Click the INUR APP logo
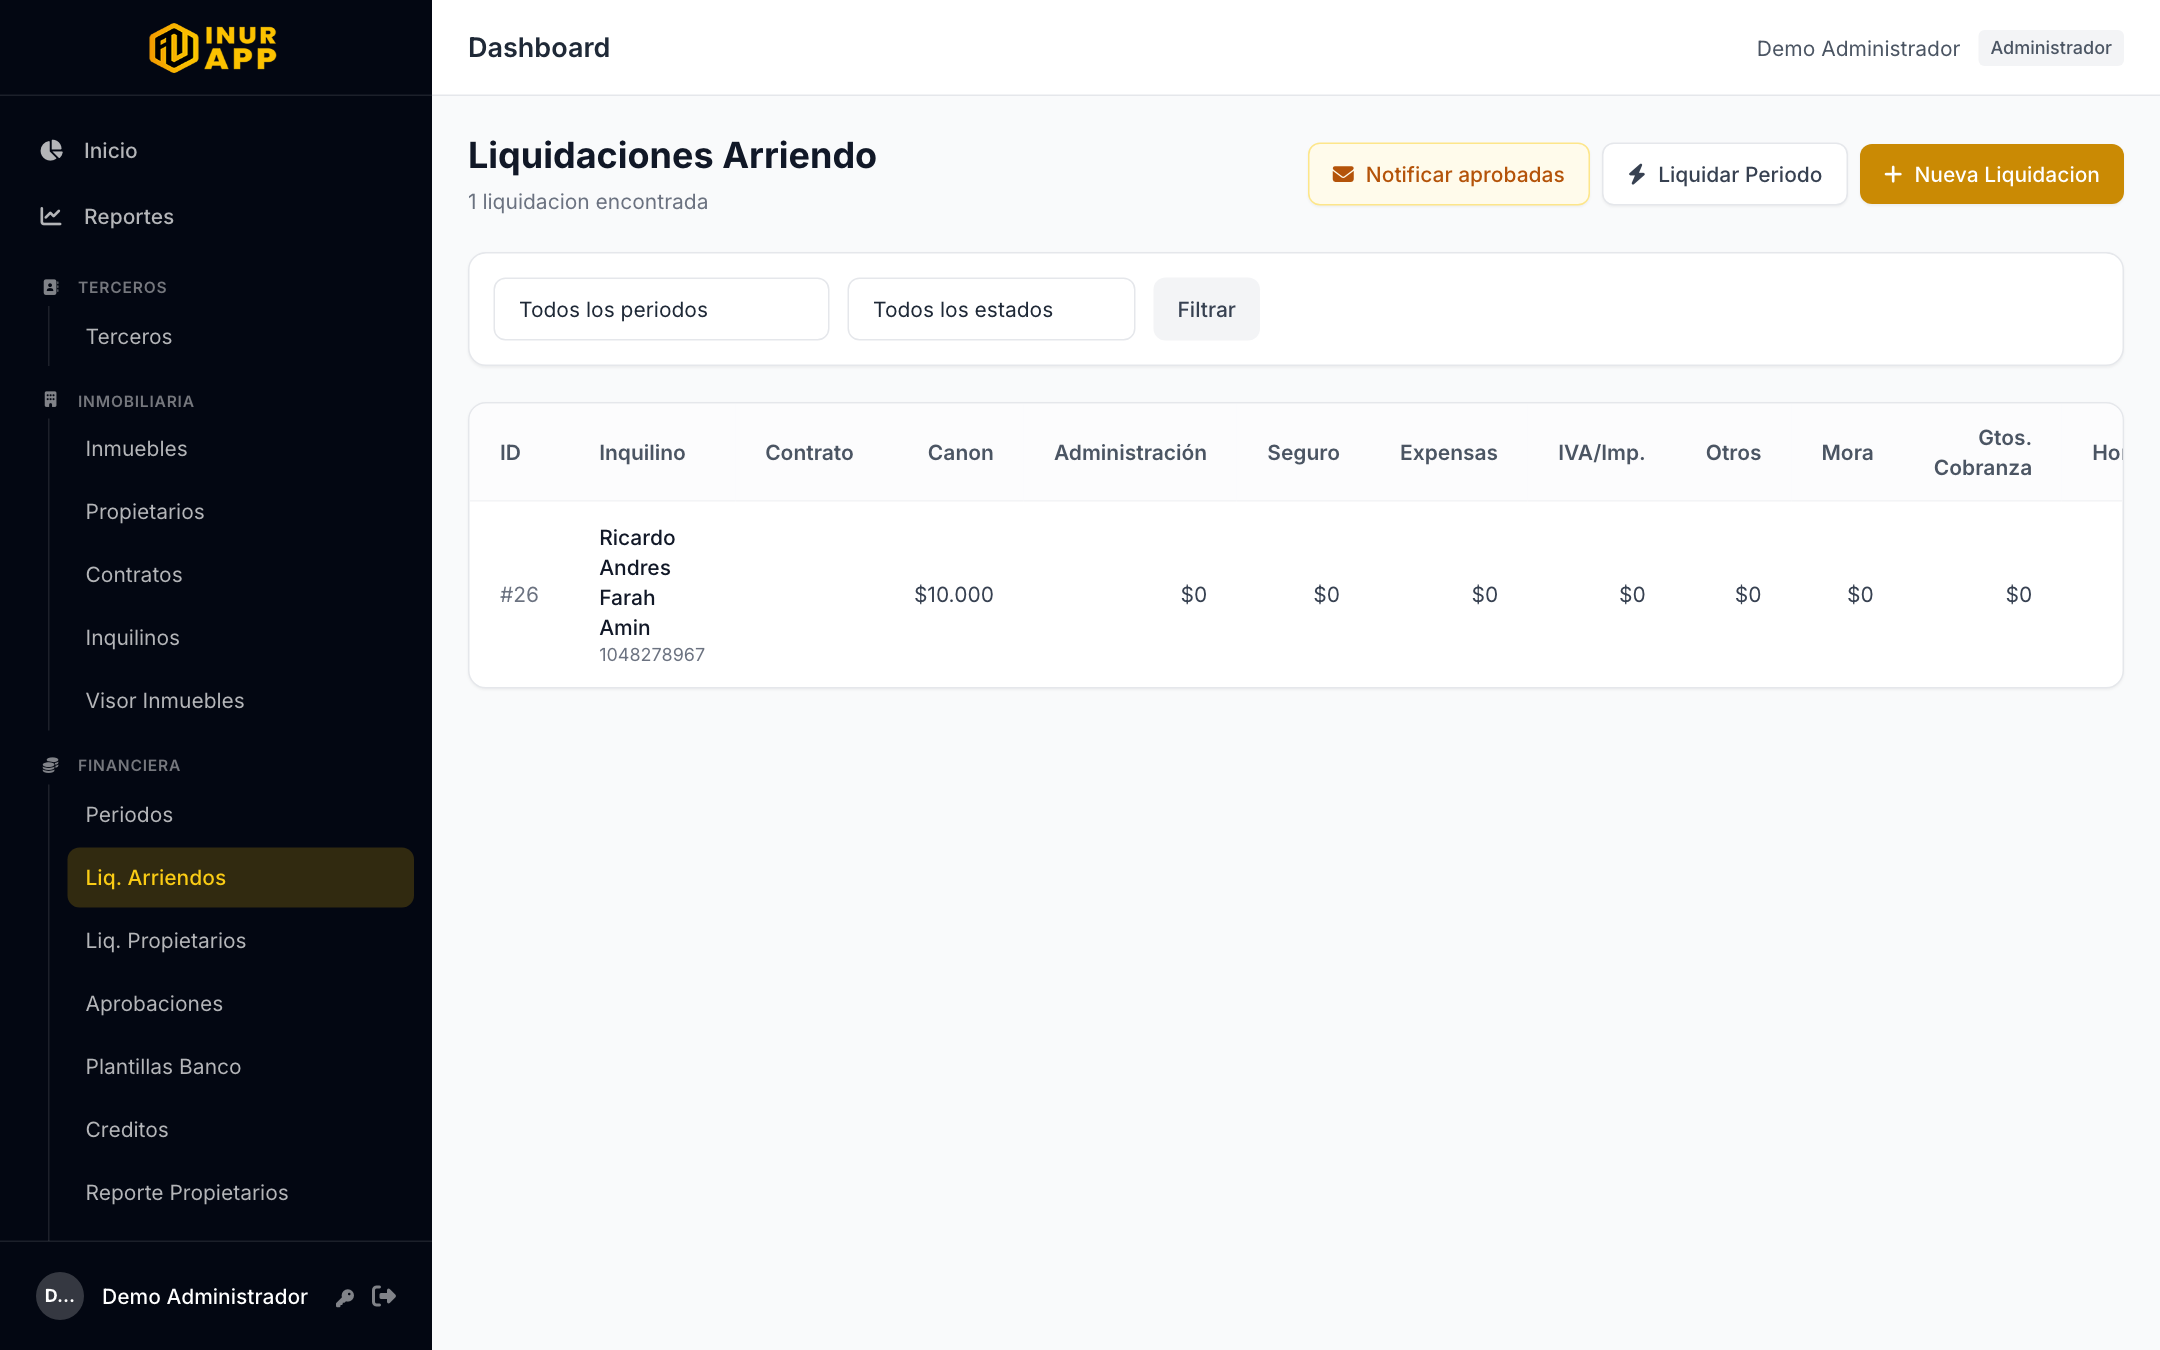Viewport: 2160px width, 1350px height. coord(214,48)
